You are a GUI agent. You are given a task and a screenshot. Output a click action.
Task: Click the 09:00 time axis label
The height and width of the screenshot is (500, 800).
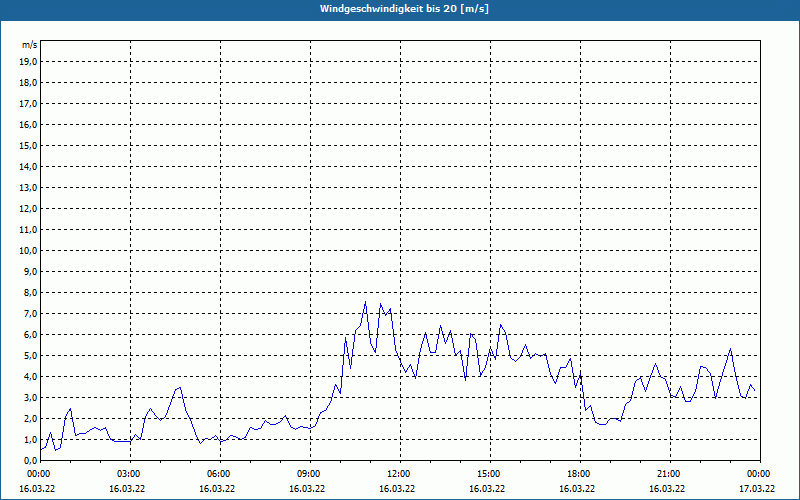click(x=309, y=474)
